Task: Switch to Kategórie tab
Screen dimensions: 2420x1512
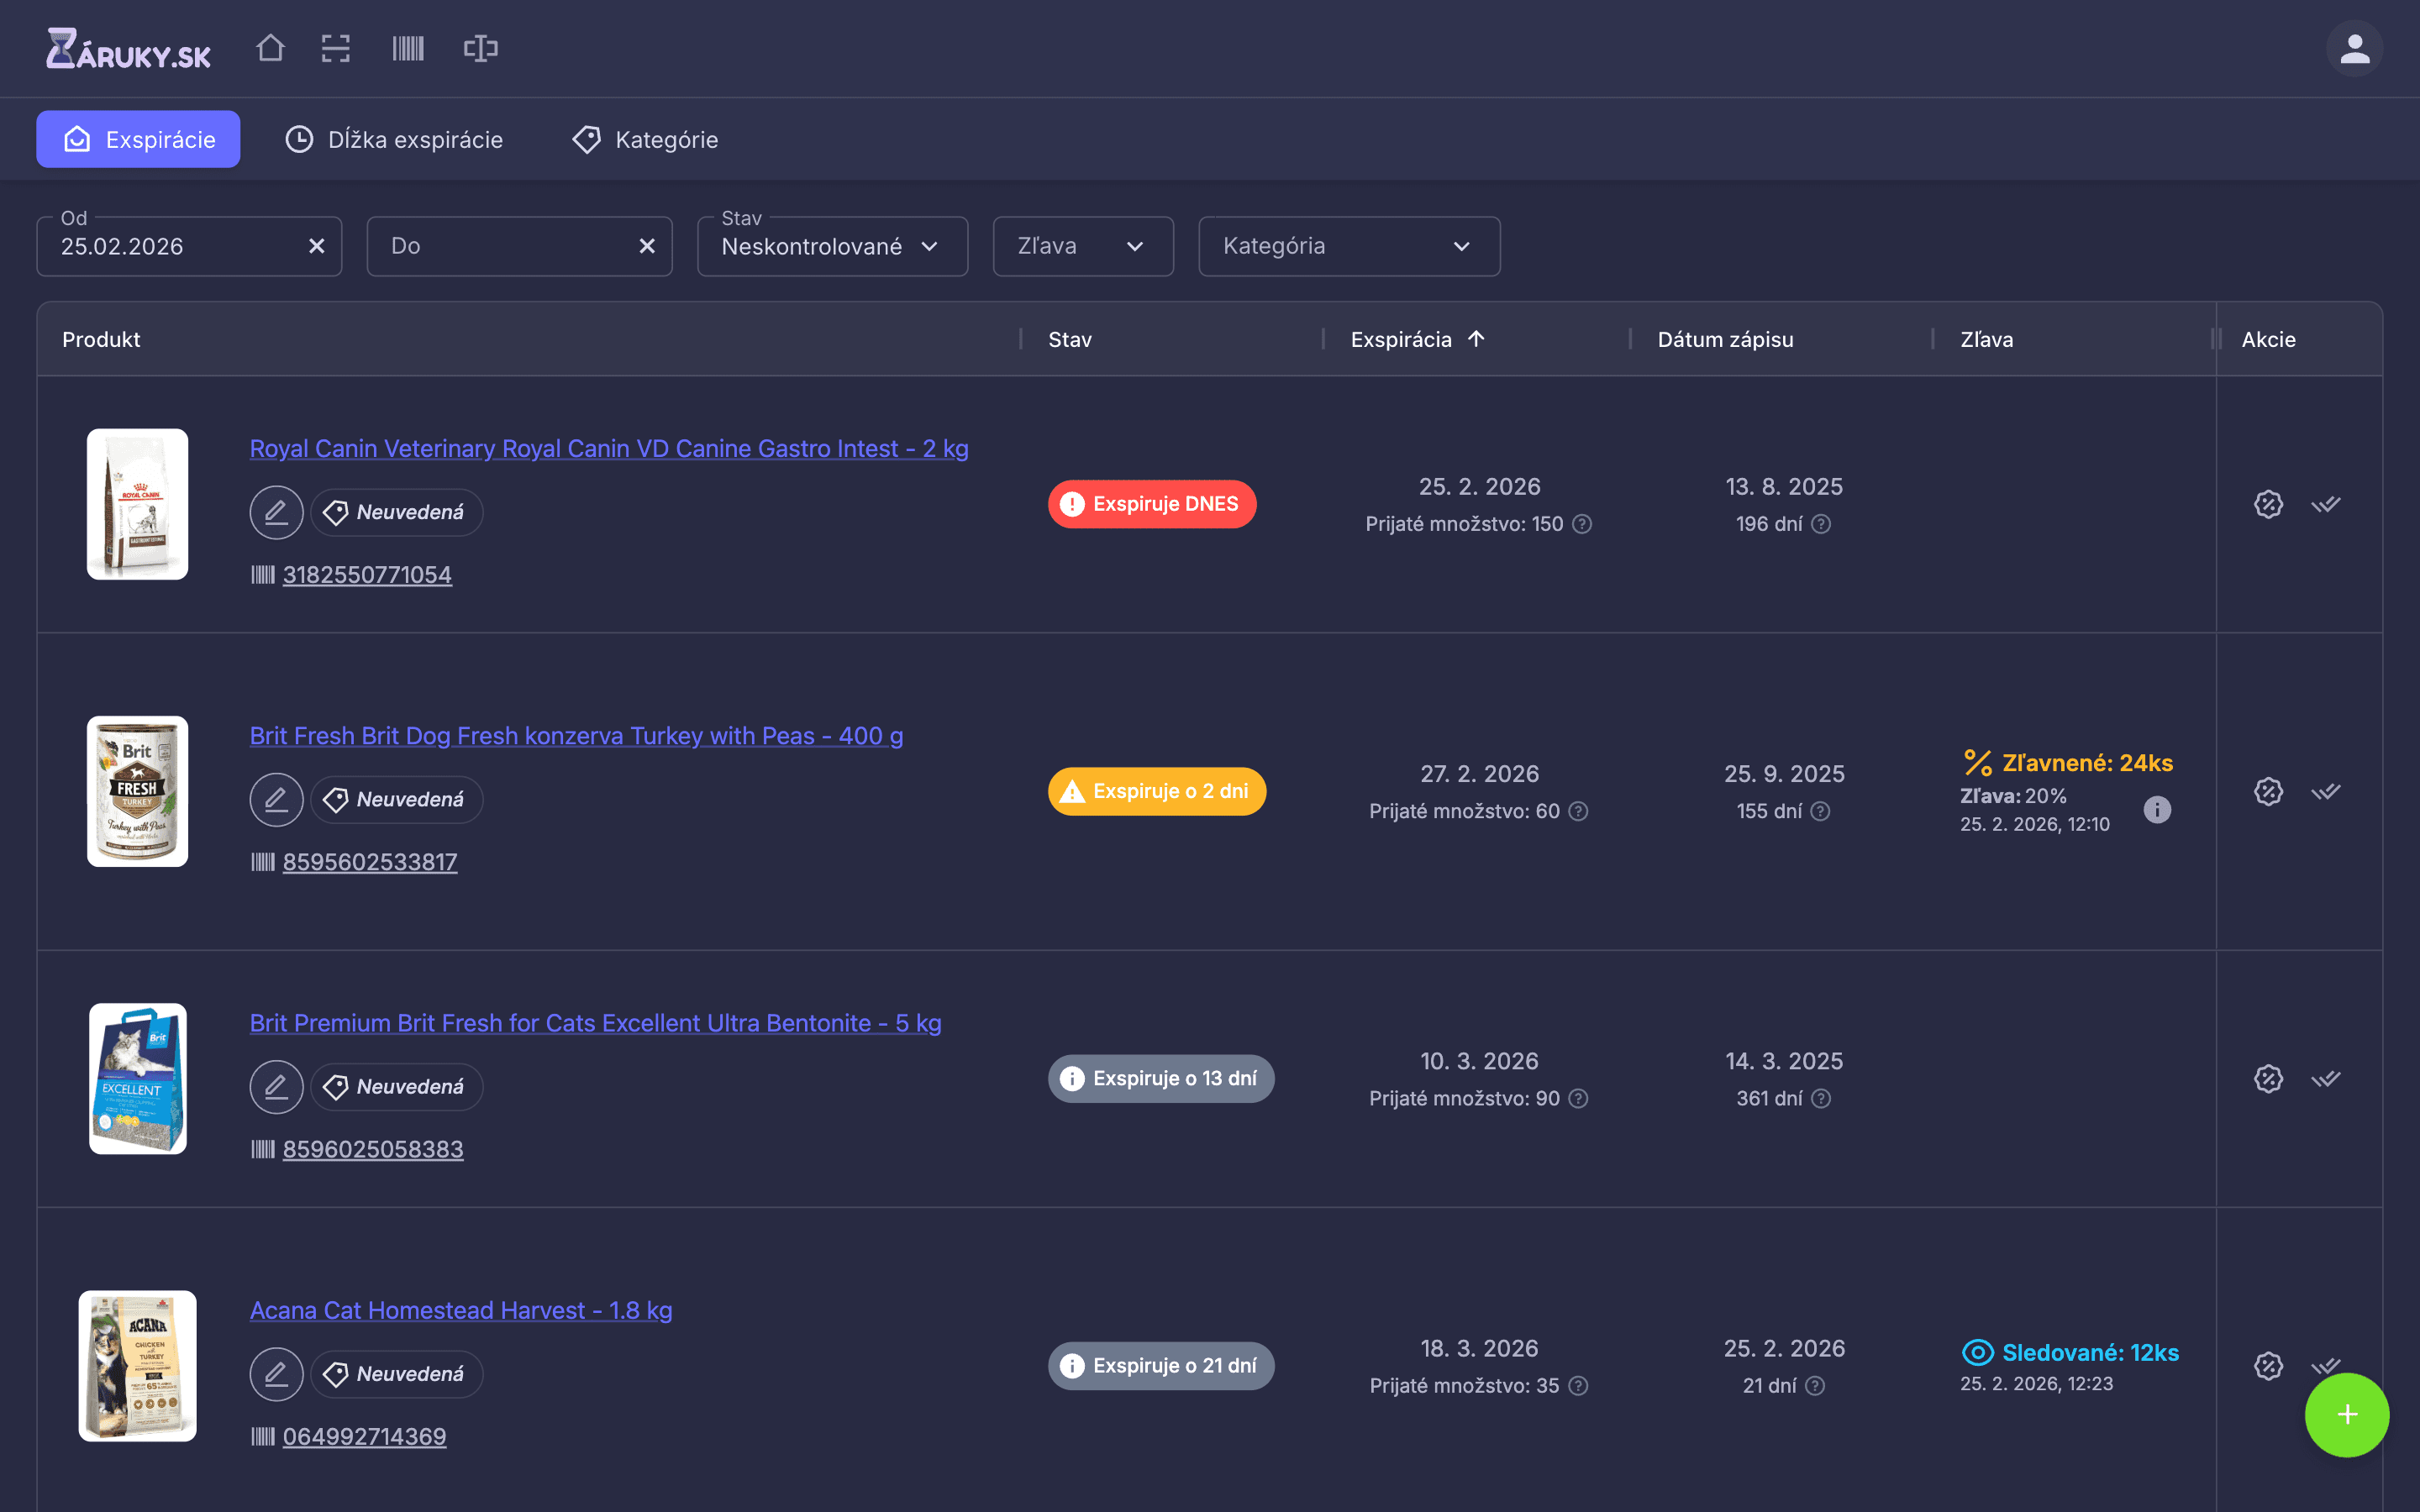Action: click(646, 139)
